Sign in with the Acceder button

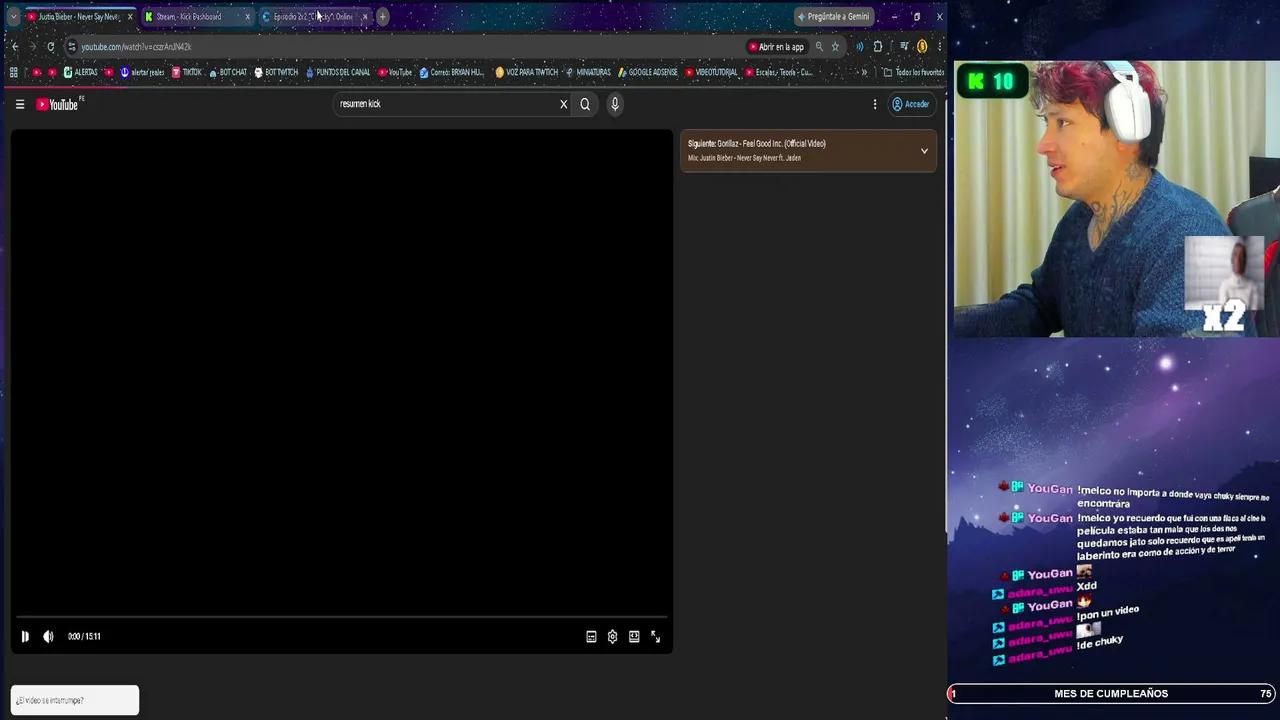[x=911, y=104]
